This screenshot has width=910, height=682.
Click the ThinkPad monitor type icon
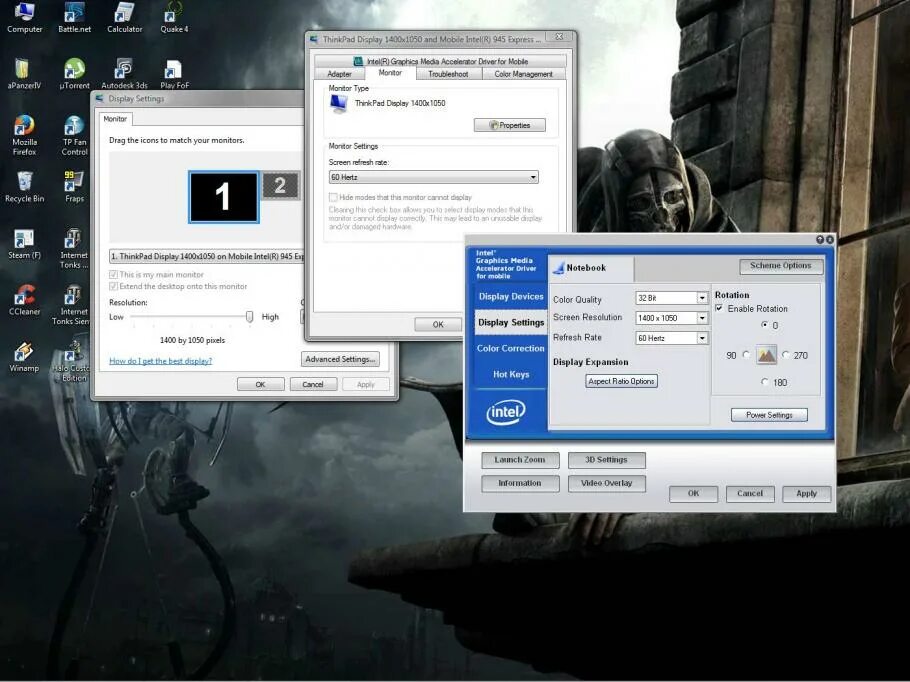coord(338,103)
